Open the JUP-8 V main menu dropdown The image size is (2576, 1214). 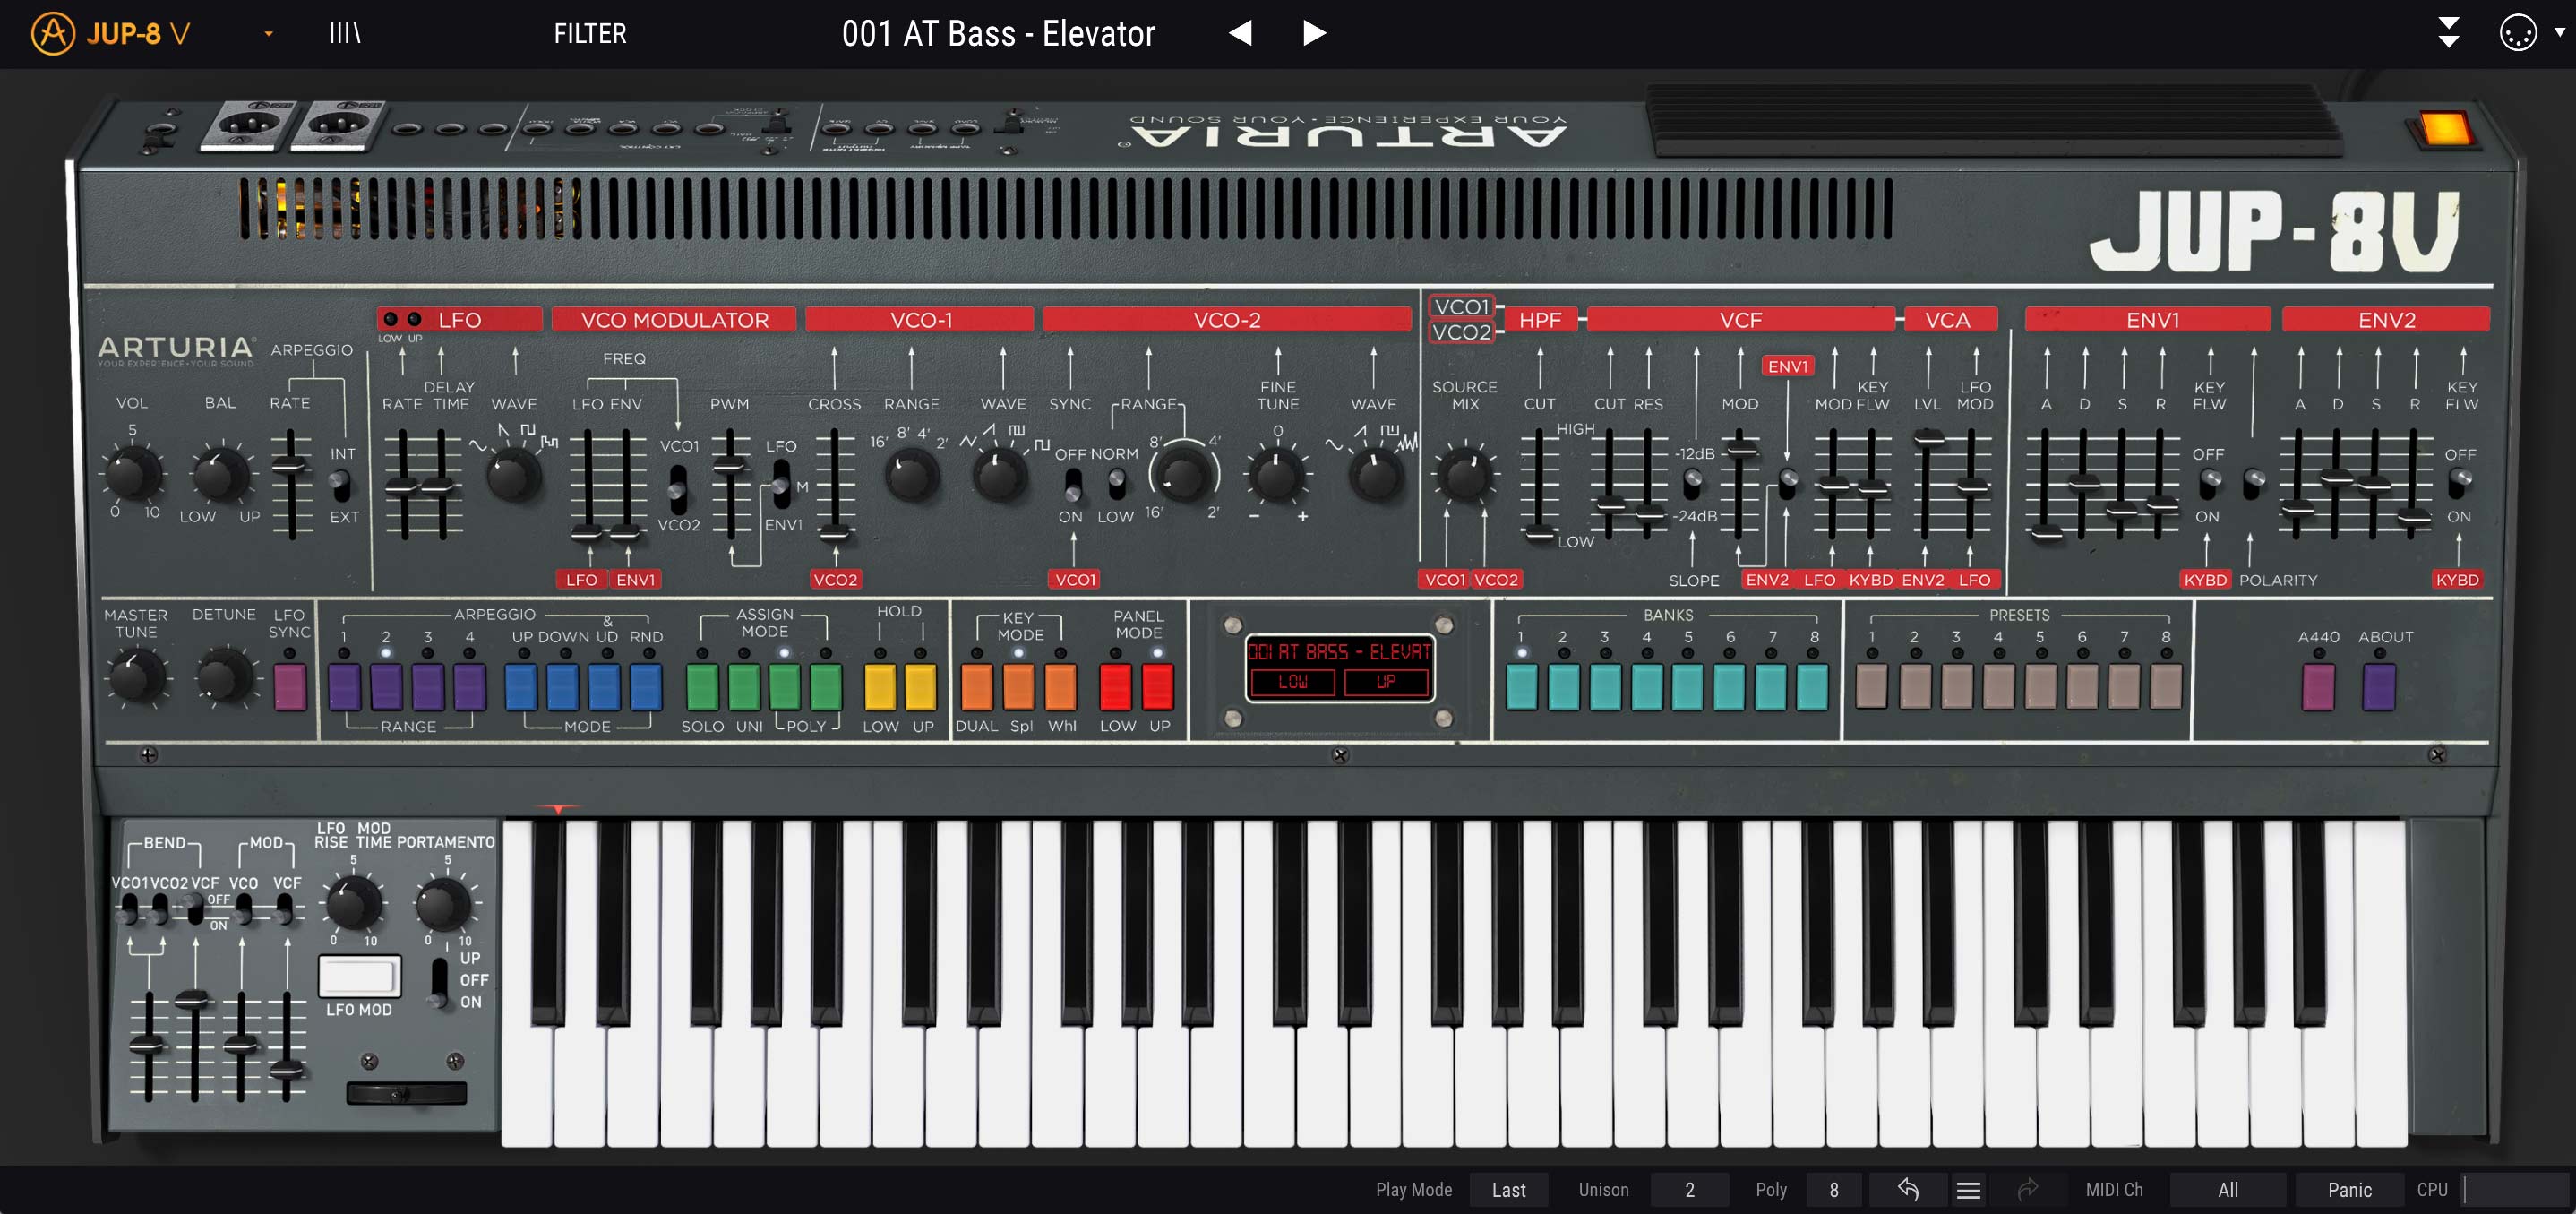pyautogui.click(x=268, y=33)
